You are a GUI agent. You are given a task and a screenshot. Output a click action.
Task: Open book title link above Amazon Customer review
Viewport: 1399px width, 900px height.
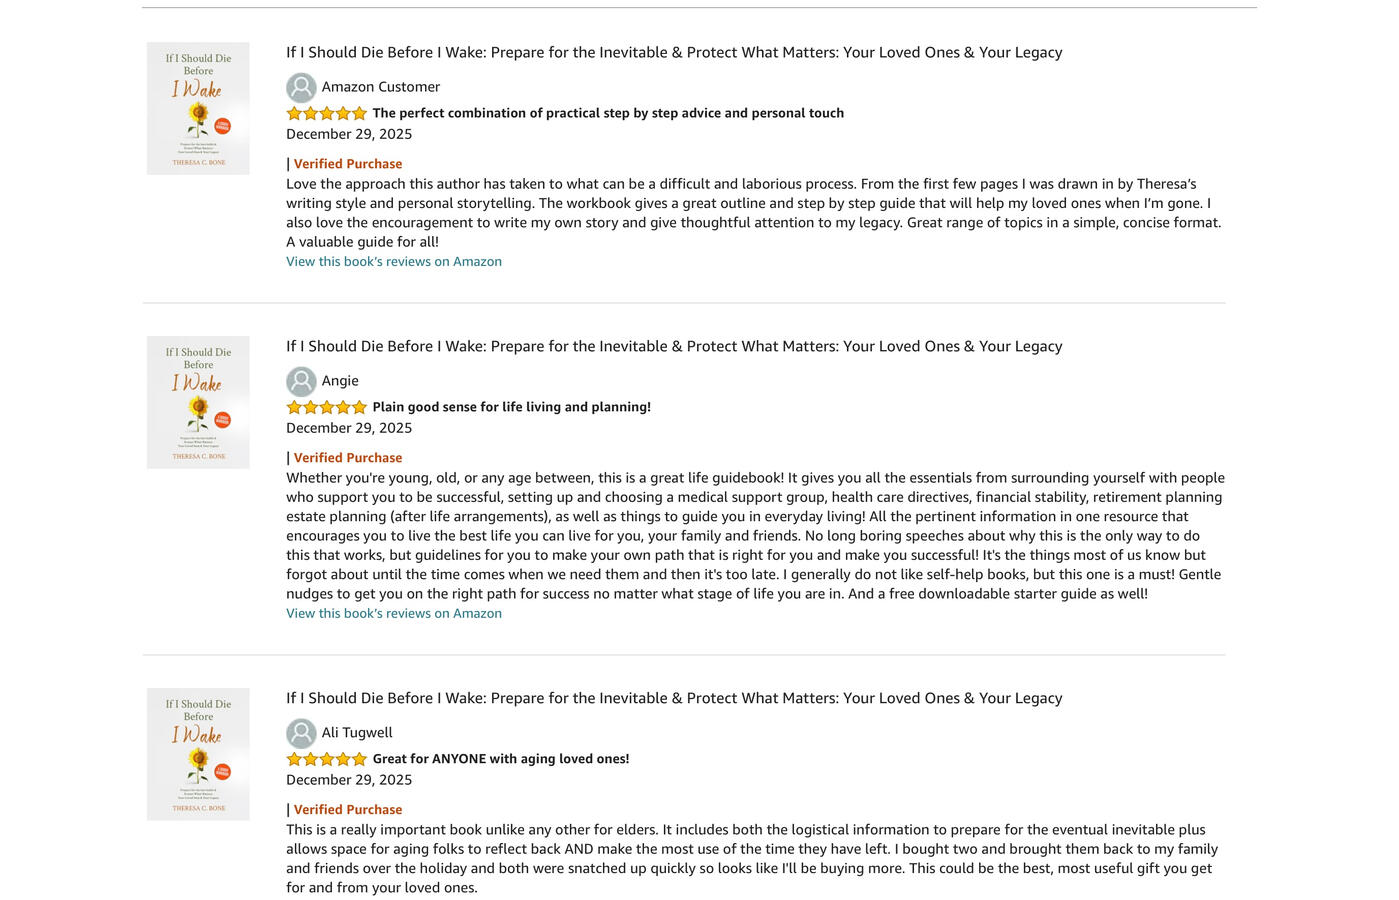click(674, 52)
